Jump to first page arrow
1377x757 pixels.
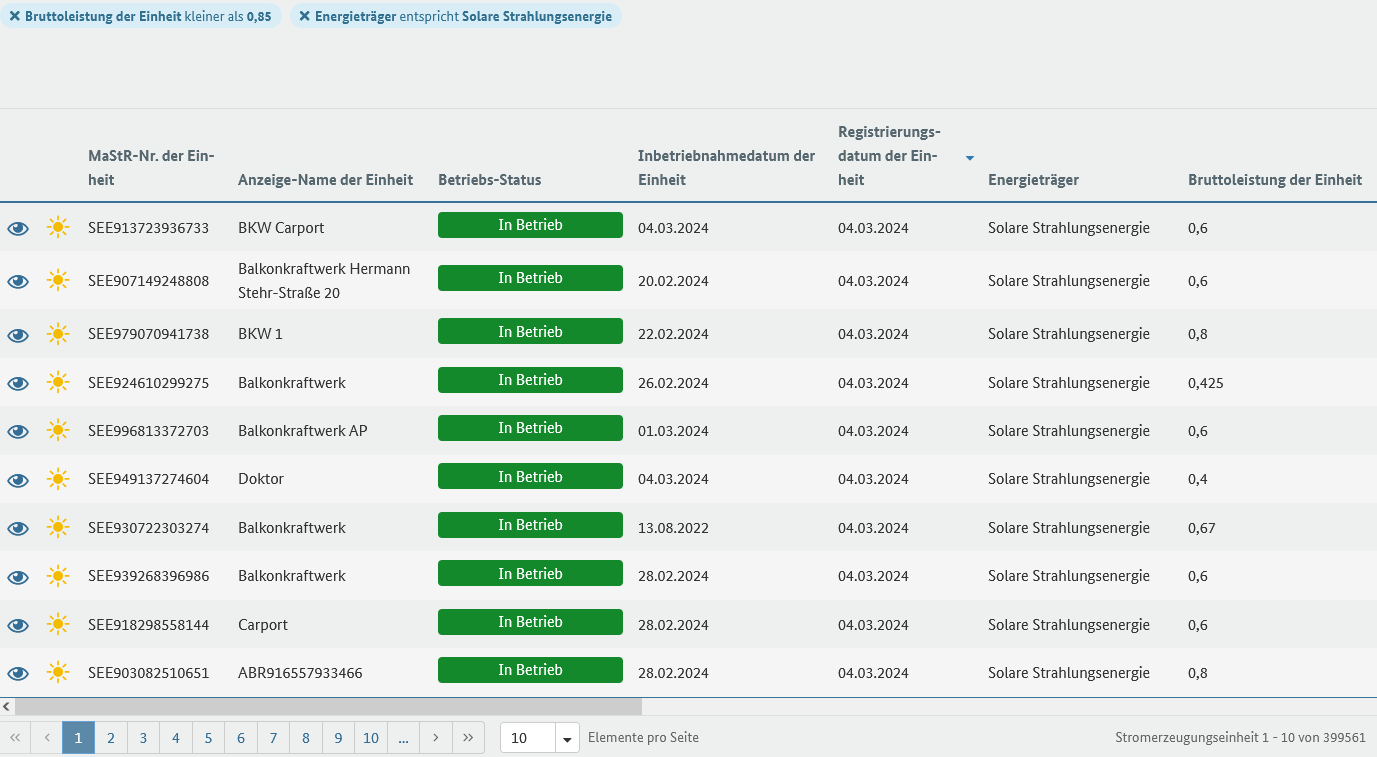15,738
